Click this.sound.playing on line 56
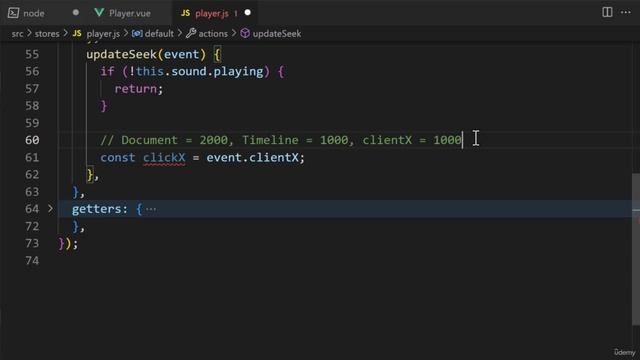640x360 pixels. tap(200, 72)
